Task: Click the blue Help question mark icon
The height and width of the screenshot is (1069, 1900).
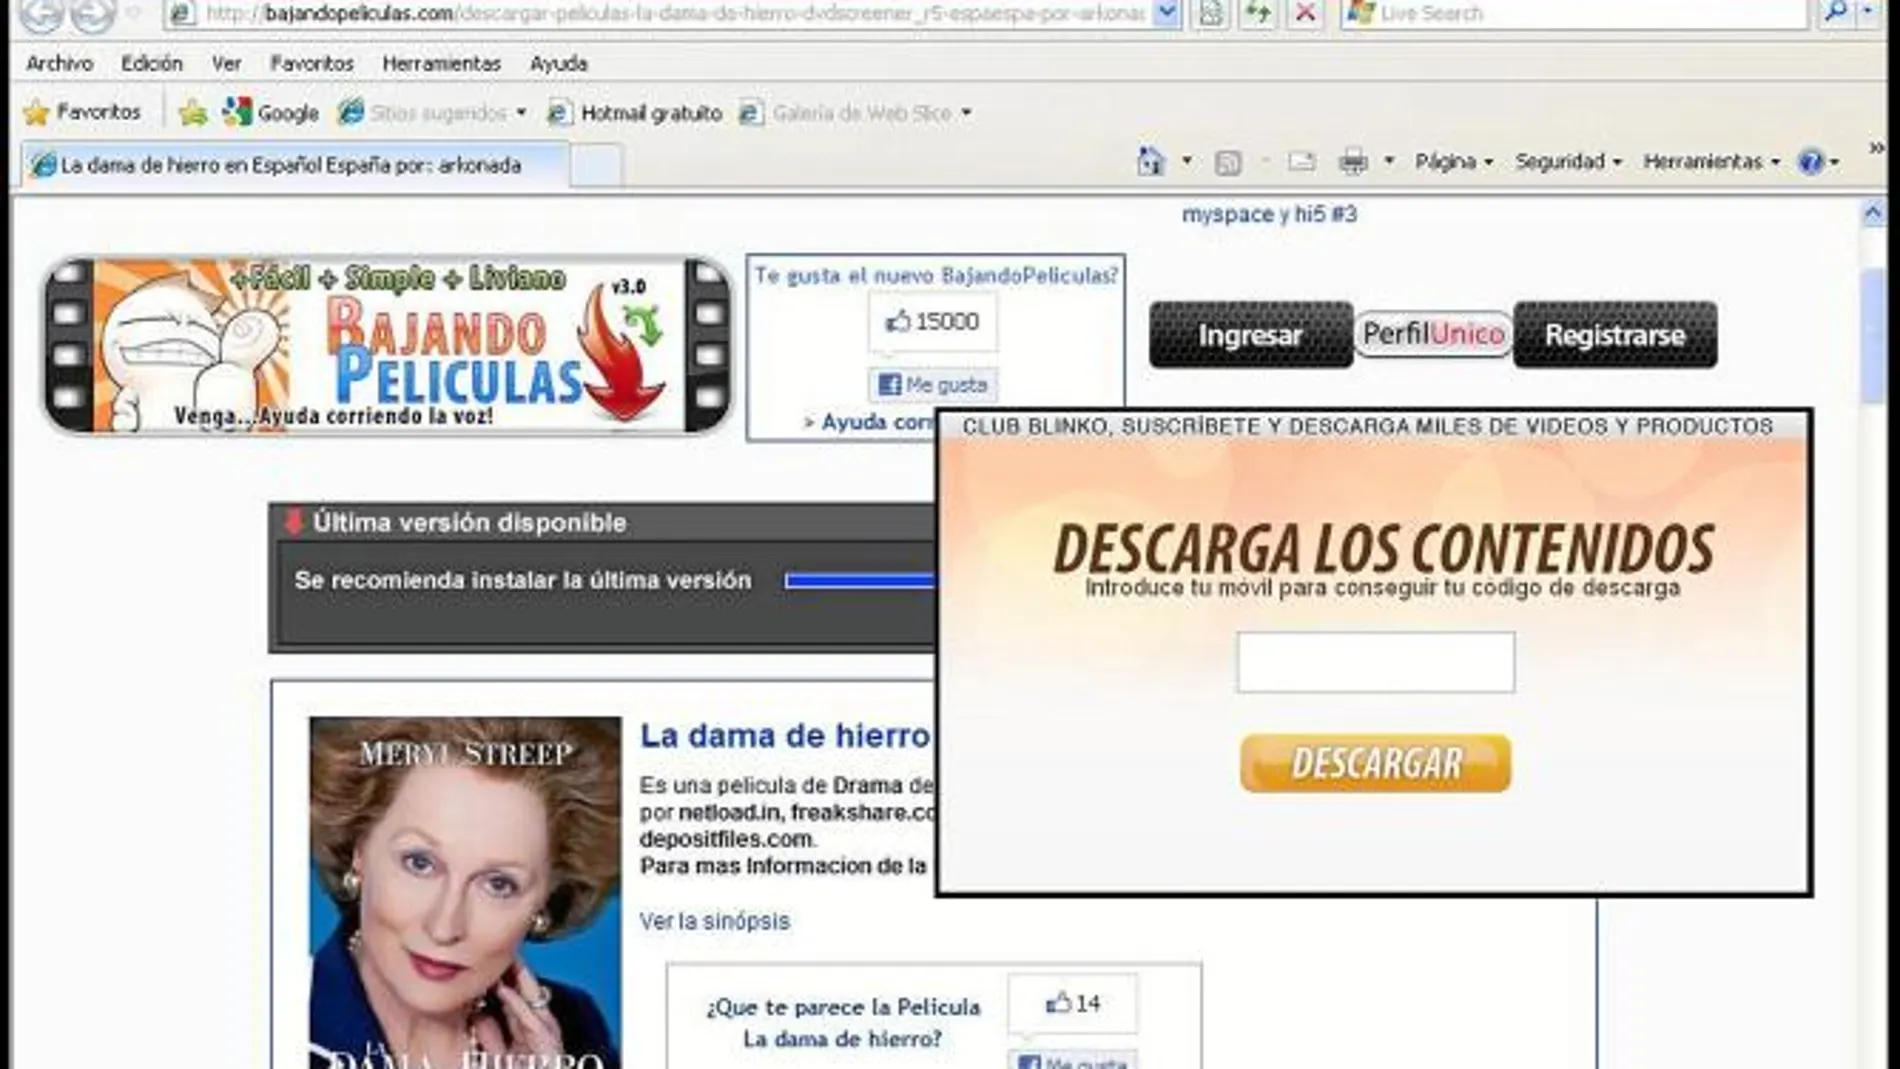Action: tap(1811, 161)
